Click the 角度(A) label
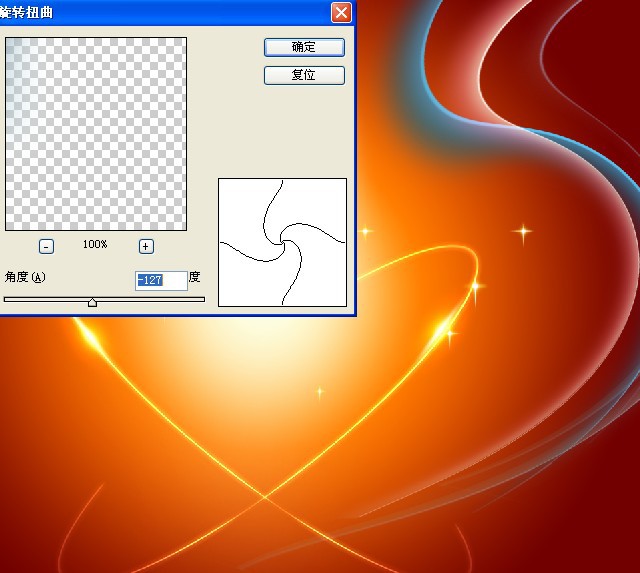 pyautogui.click(x=25, y=277)
